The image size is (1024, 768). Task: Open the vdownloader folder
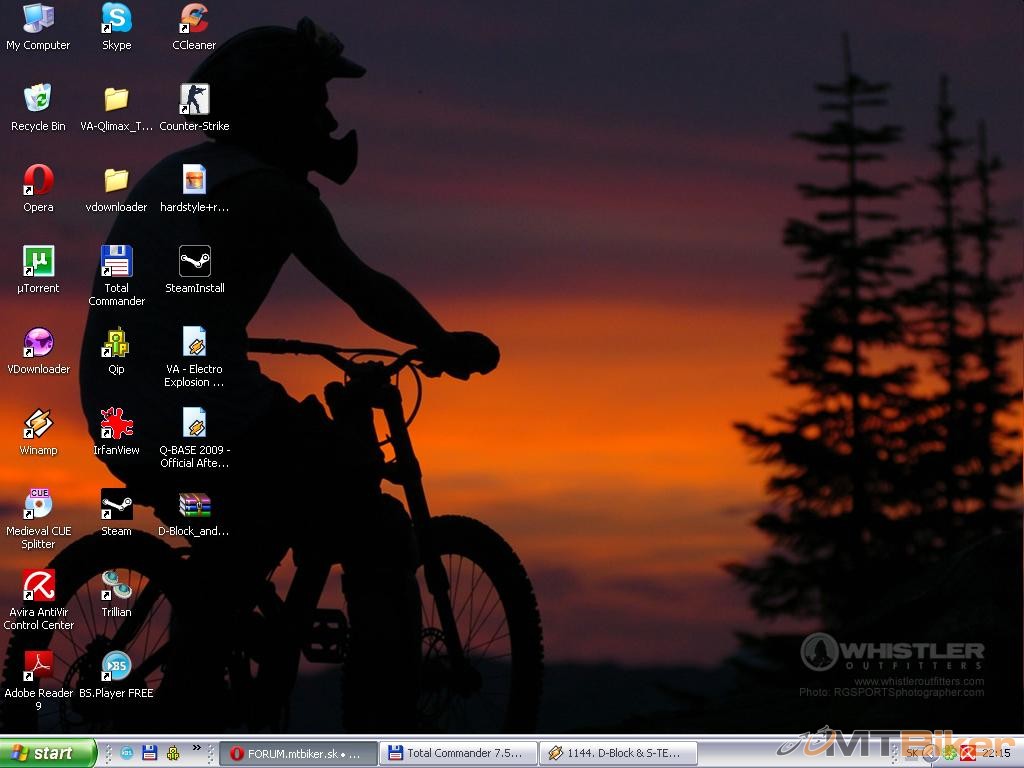[116, 180]
